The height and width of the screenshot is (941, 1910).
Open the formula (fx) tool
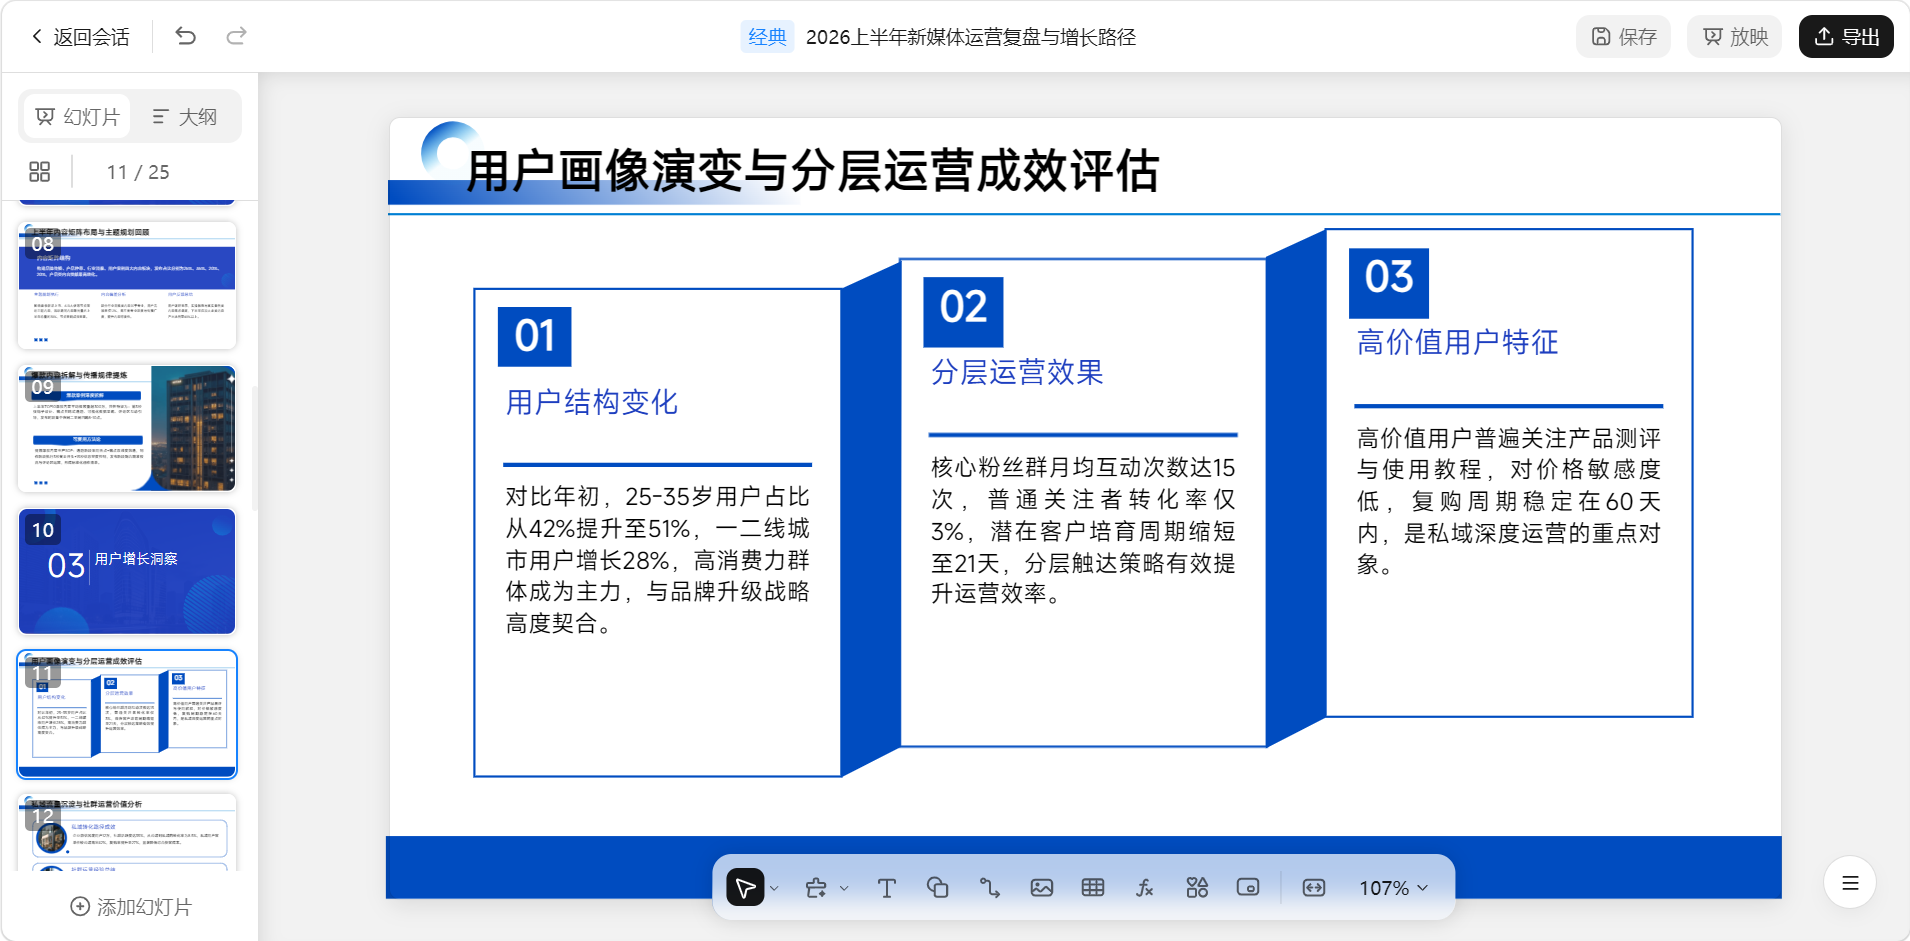coord(1145,888)
